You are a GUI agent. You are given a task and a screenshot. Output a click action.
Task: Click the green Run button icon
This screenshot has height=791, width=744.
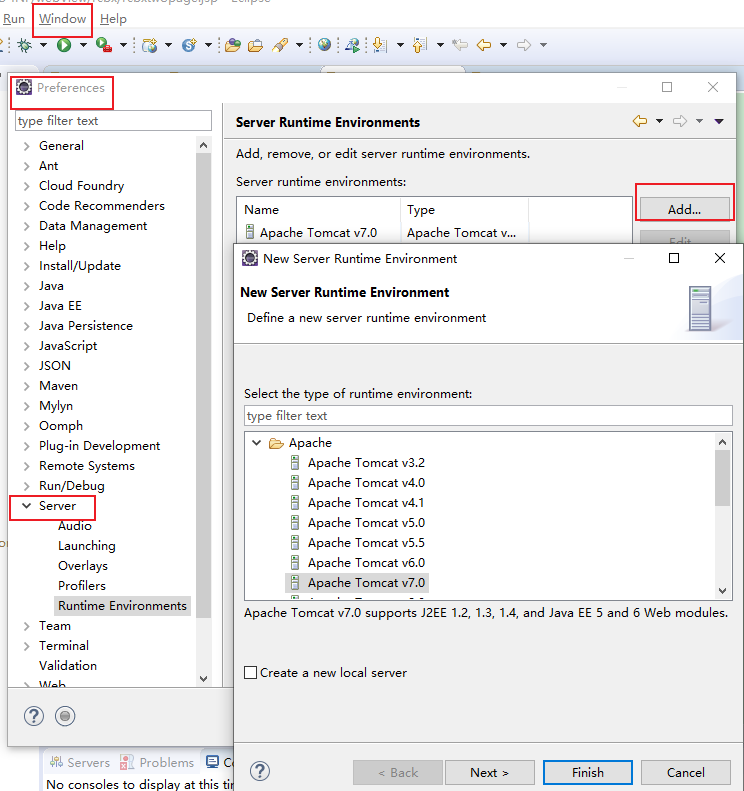tap(64, 45)
